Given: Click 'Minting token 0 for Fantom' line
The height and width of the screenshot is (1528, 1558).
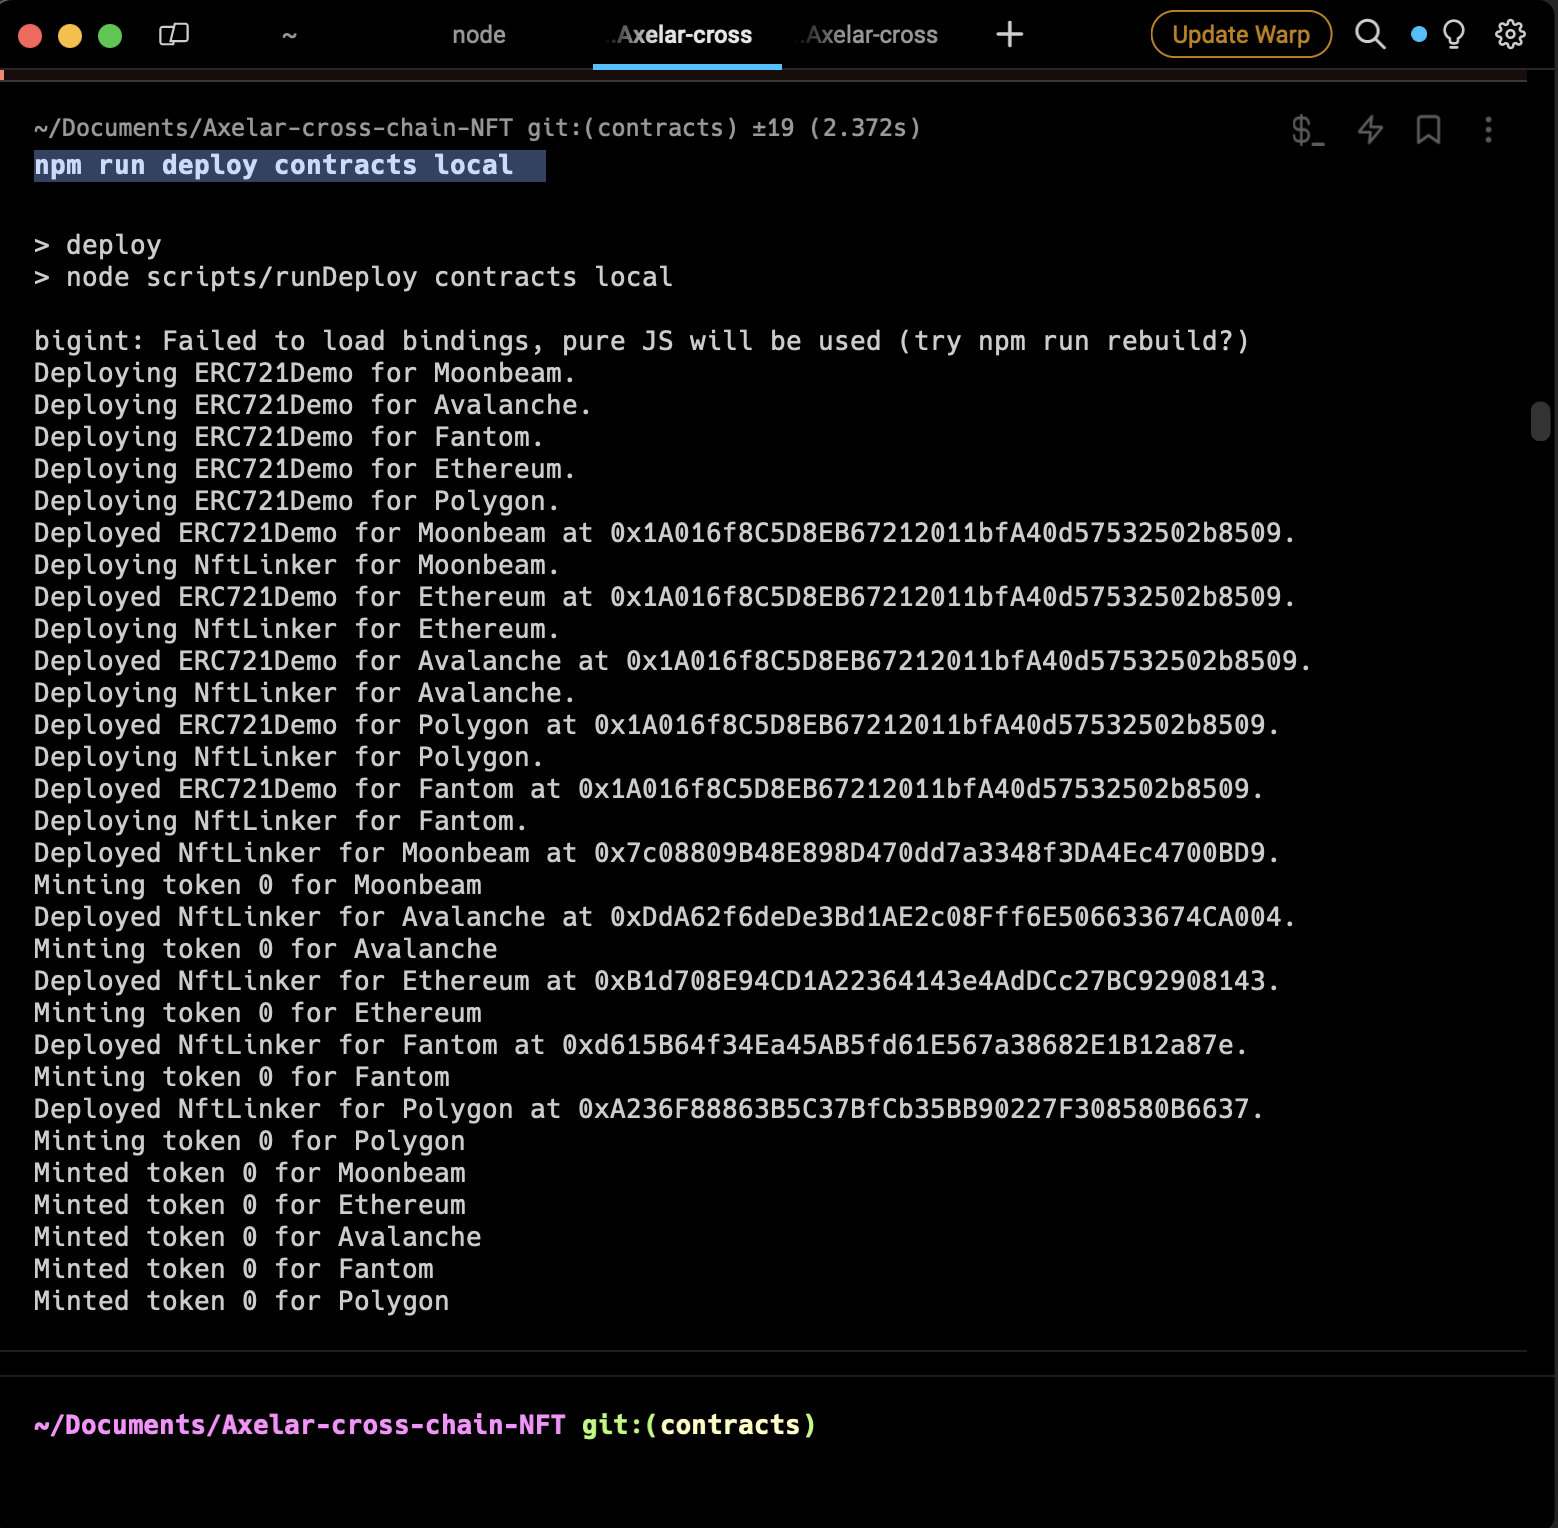Looking at the screenshot, I should pyautogui.click(x=242, y=1077).
